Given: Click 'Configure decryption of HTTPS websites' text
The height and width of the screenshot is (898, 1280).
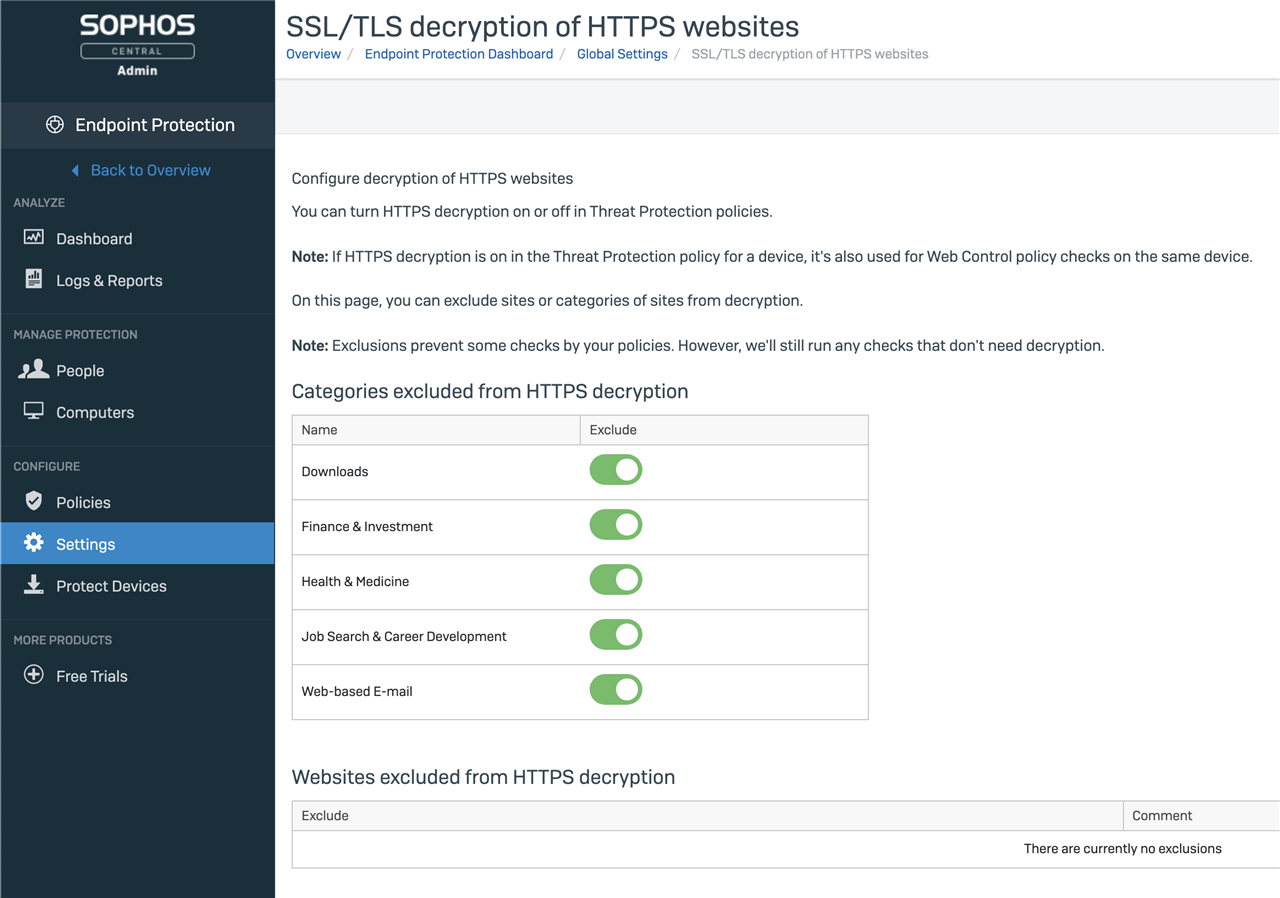Looking at the screenshot, I should coord(432,179).
